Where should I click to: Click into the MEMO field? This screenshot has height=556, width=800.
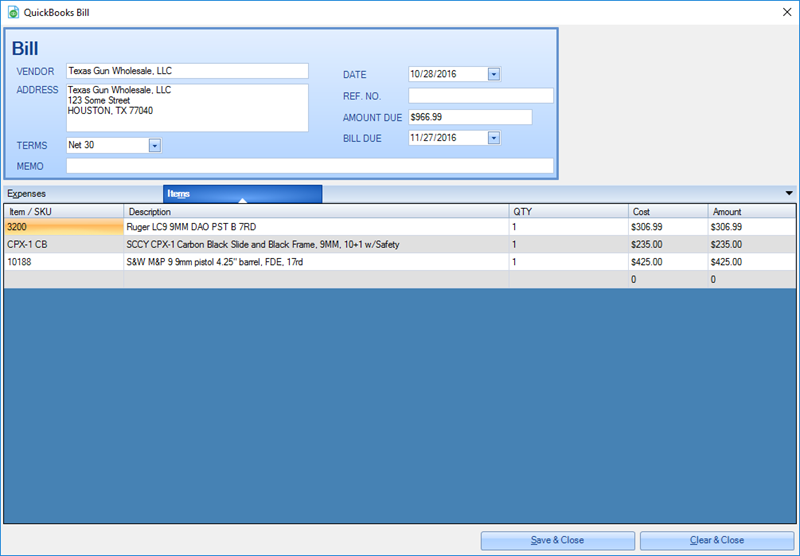(x=310, y=166)
